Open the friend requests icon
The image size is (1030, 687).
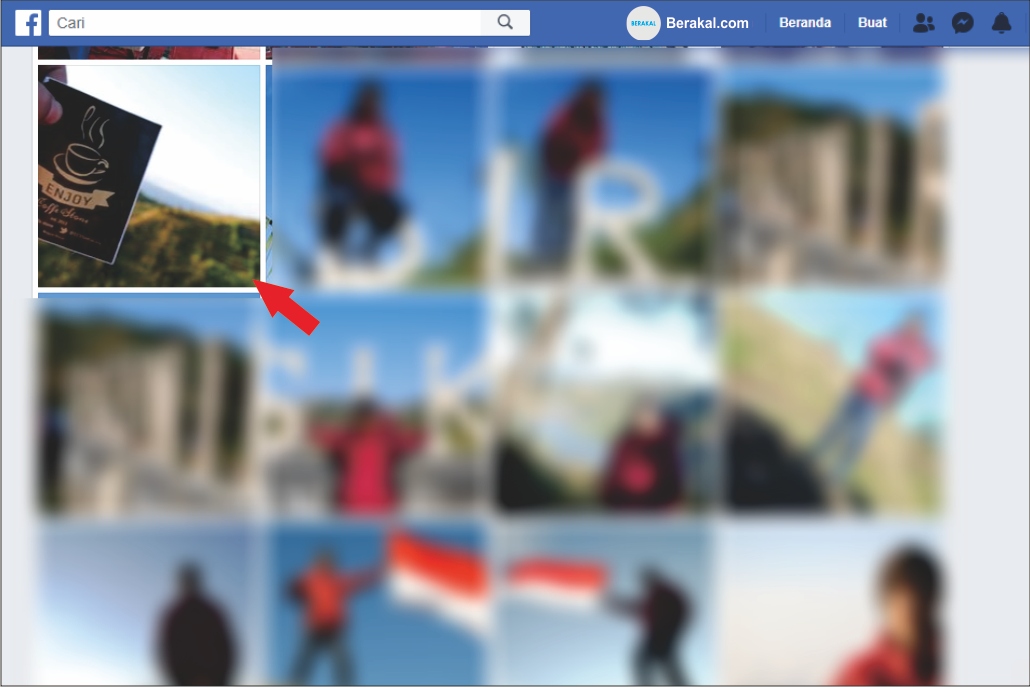pyautogui.click(x=924, y=23)
